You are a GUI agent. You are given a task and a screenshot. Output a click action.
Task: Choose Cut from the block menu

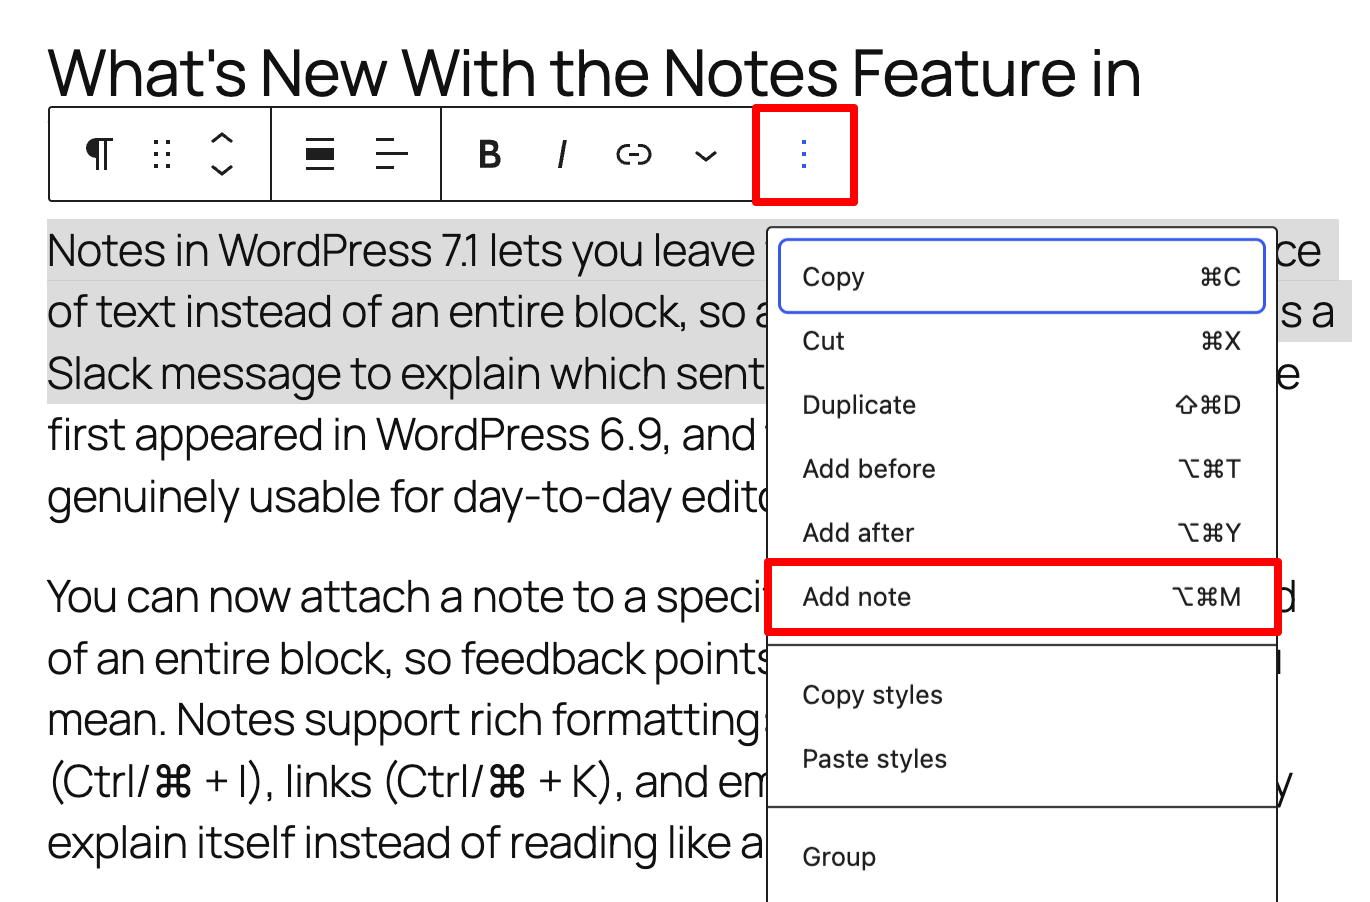(x=1022, y=341)
